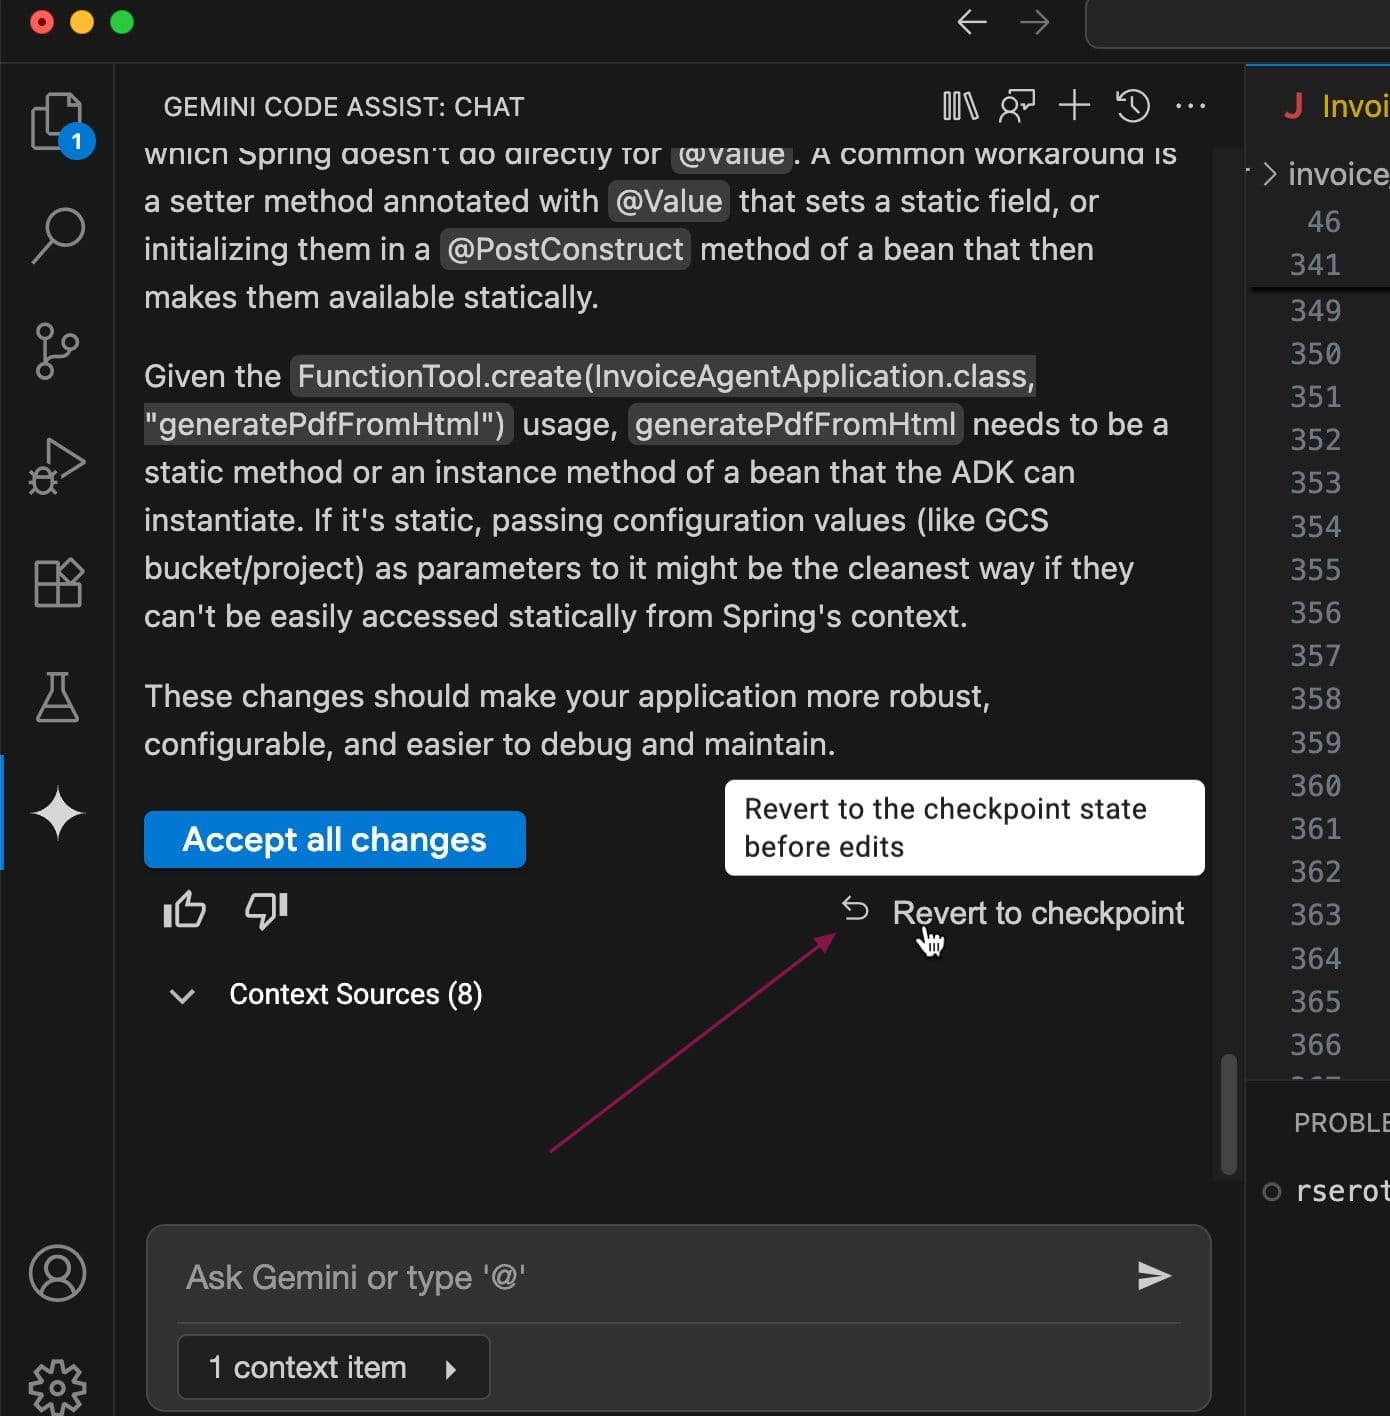
Task: Give thumbs up to the response
Action: (x=184, y=910)
